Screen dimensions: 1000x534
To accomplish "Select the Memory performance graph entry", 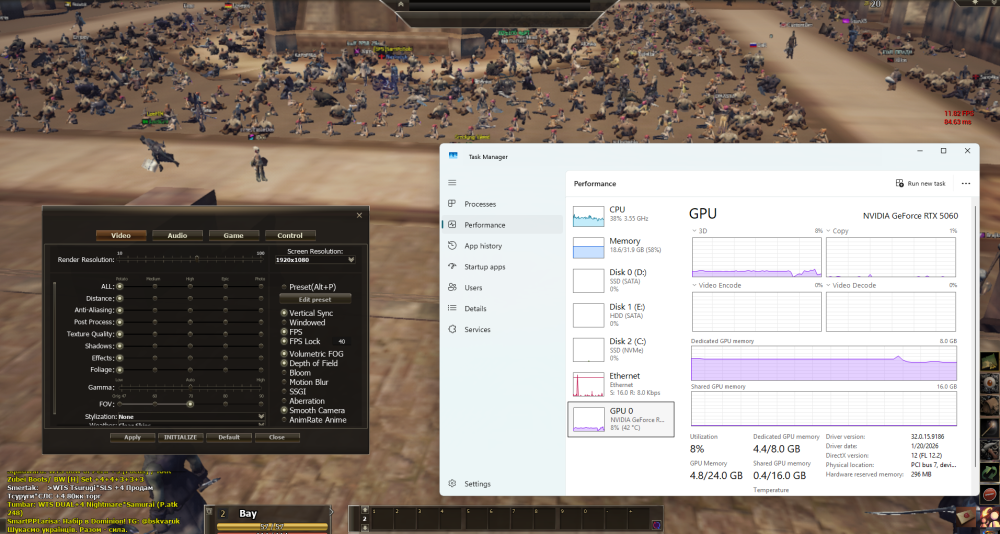I will click(x=621, y=247).
